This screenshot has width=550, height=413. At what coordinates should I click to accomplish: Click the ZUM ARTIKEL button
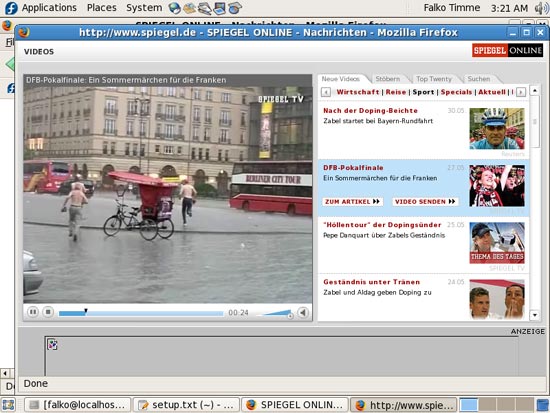pos(352,202)
